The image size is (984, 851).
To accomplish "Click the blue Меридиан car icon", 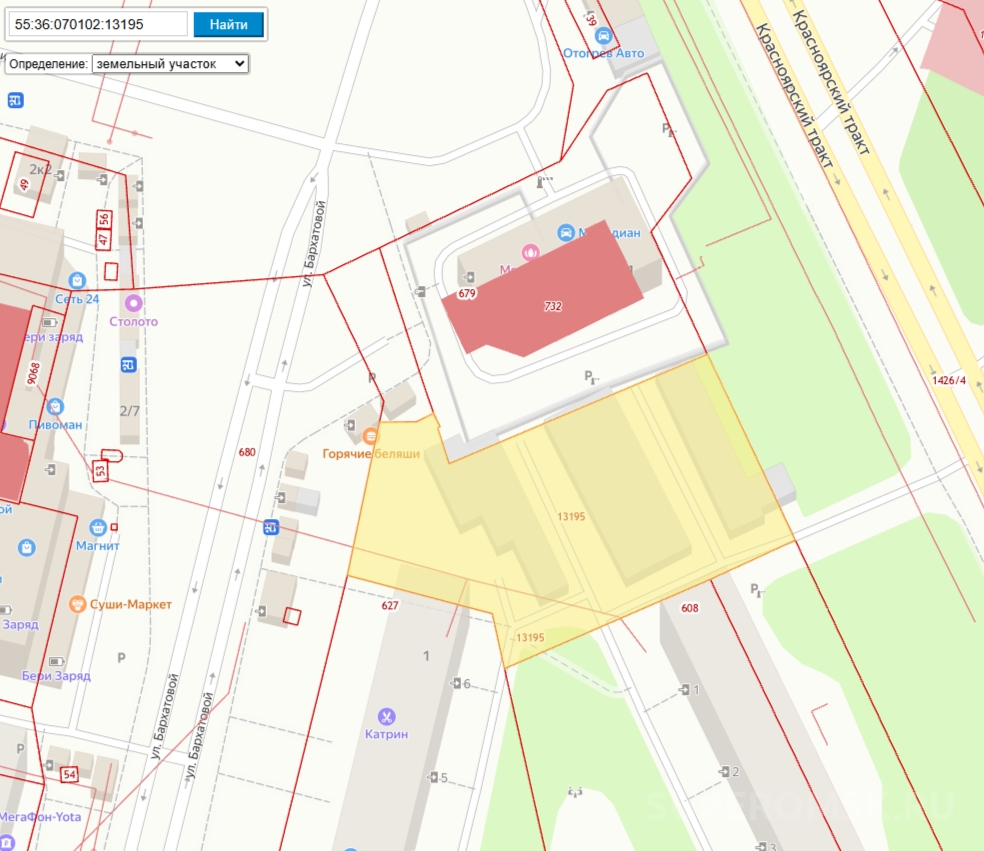I will [x=565, y=232].
